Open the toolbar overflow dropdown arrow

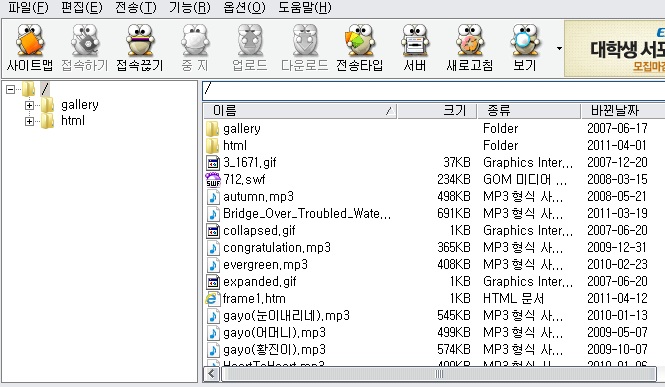(559, 48)
